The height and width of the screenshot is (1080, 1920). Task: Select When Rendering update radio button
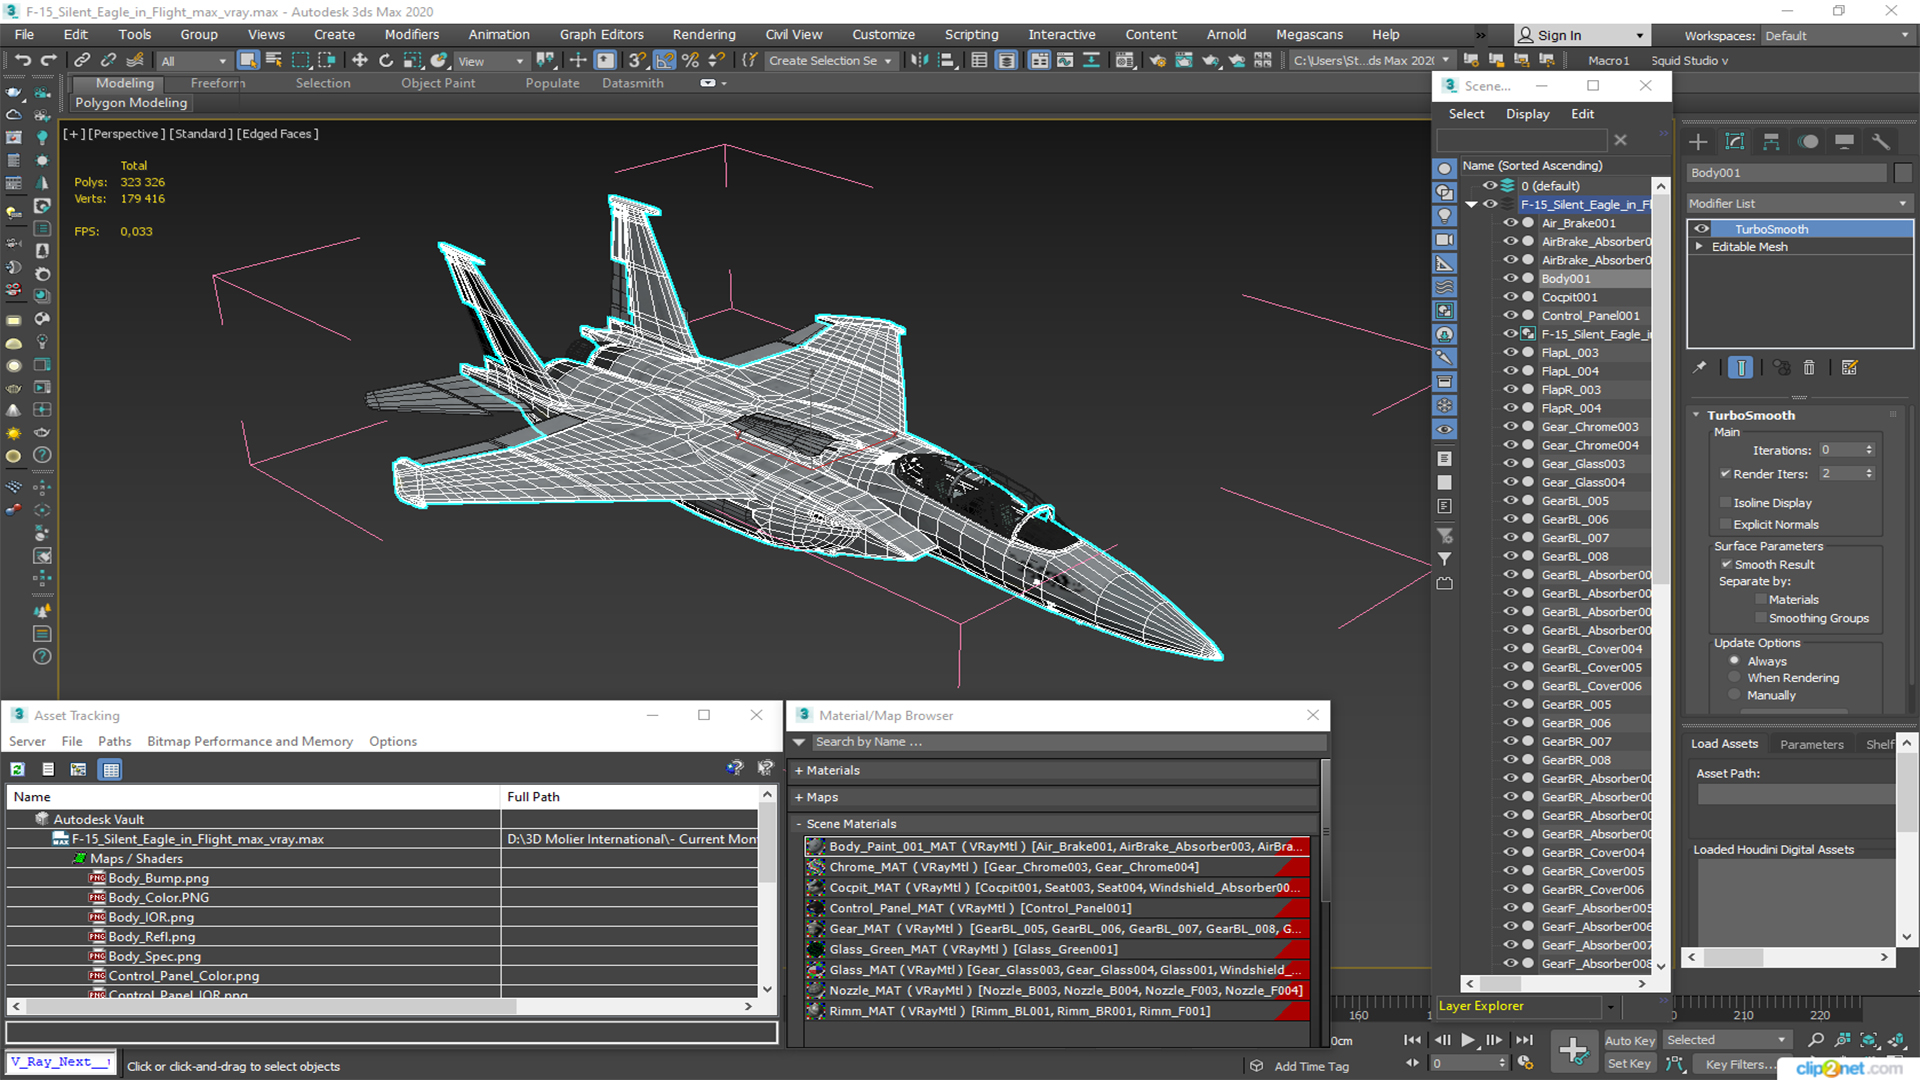coord(1735,678)
